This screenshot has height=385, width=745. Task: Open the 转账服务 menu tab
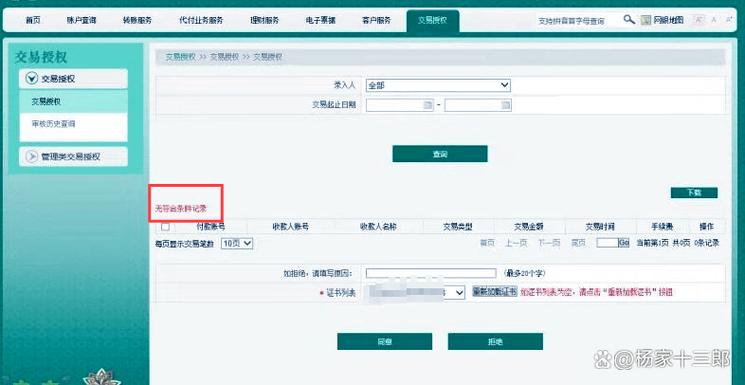coord(137,20)
